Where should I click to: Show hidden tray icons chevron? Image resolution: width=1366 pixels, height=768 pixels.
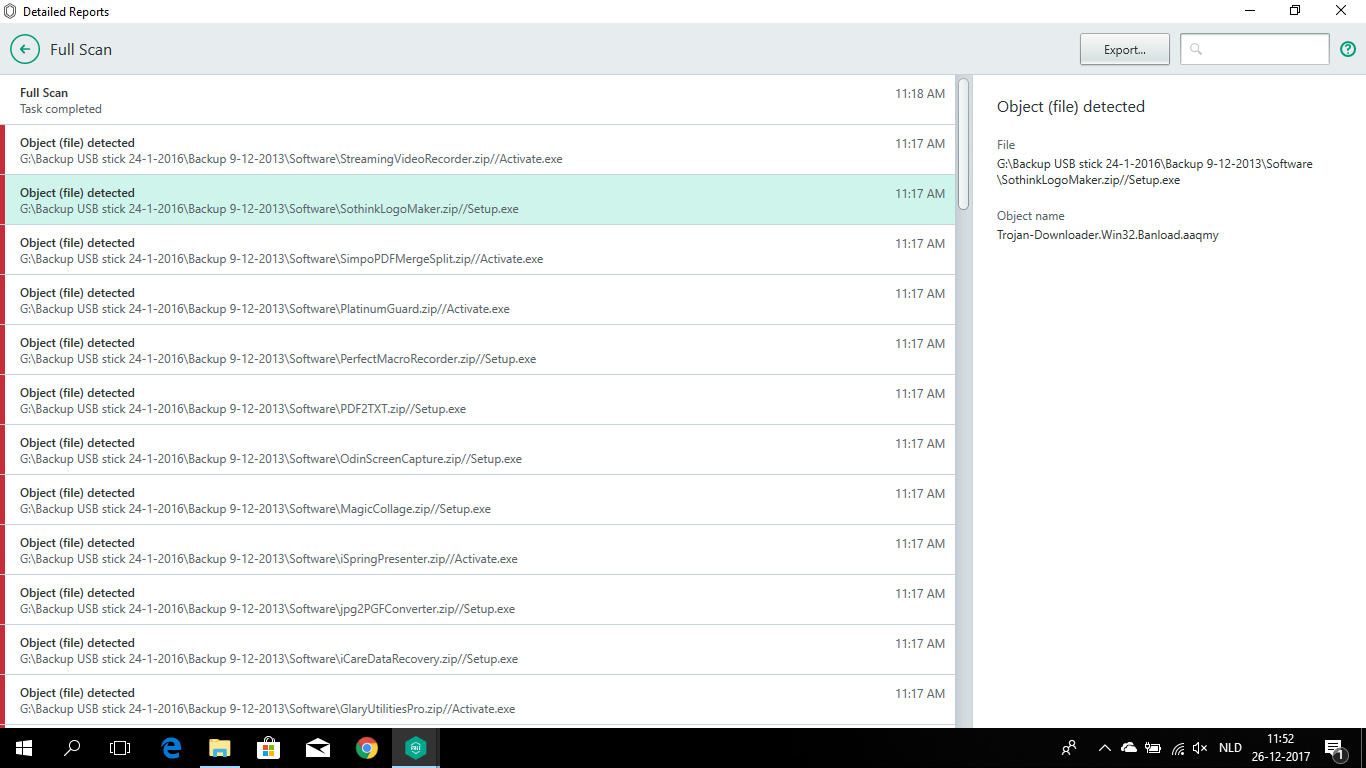coord(1104,747)
